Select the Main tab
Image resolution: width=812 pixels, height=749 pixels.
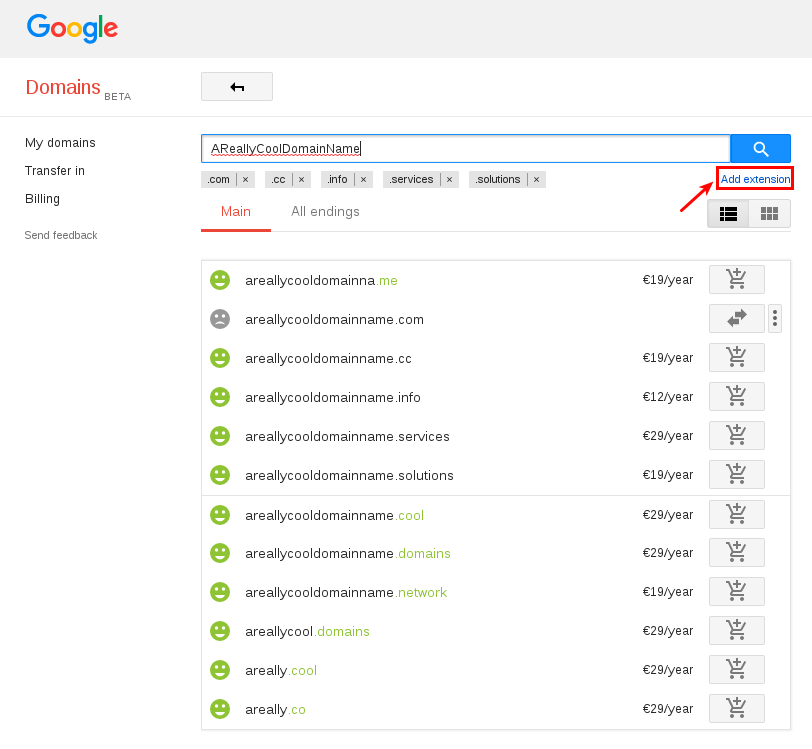click(x=236, y=212)
